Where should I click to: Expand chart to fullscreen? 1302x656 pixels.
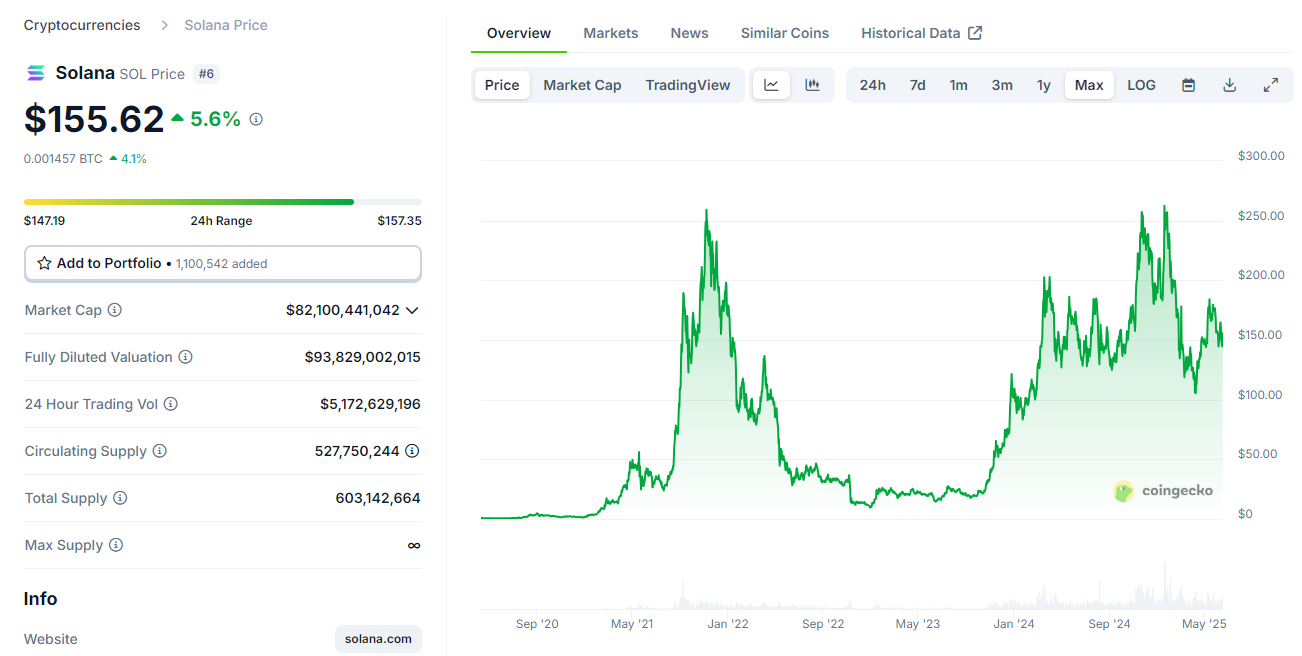tap(1271, 85)
